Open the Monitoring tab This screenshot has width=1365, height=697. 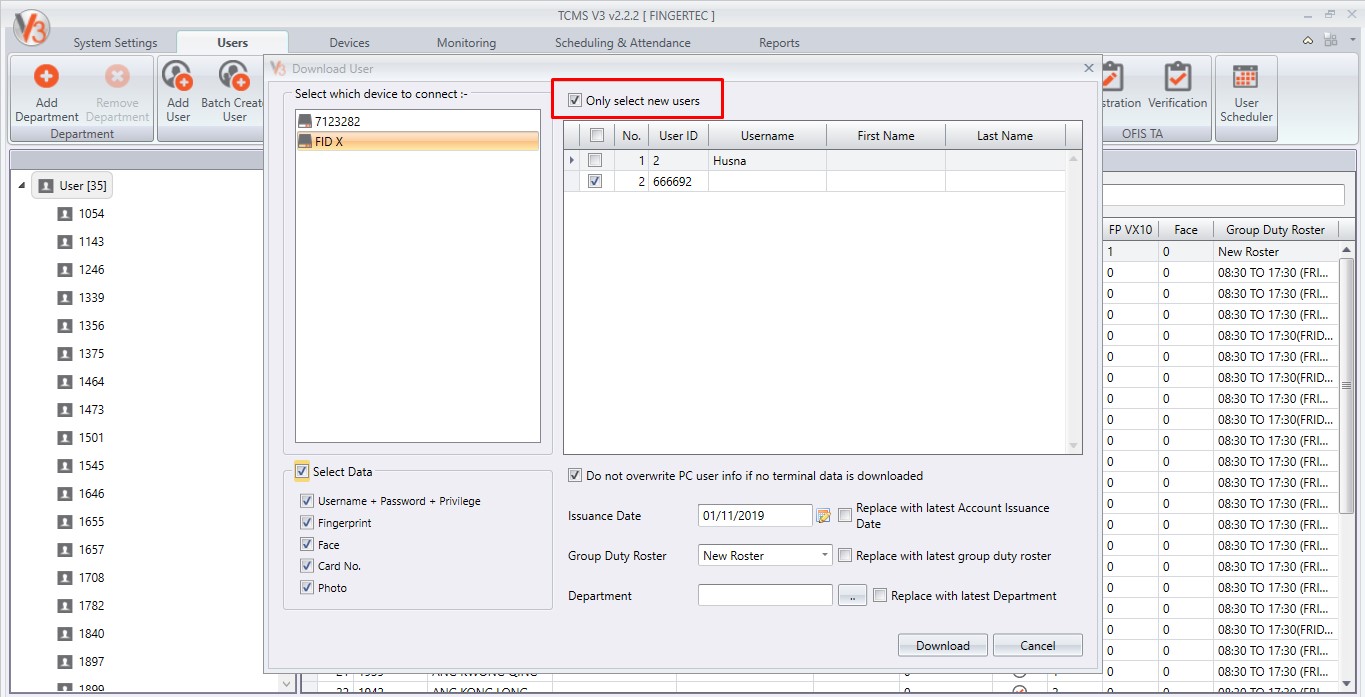[x=466, y=43]
